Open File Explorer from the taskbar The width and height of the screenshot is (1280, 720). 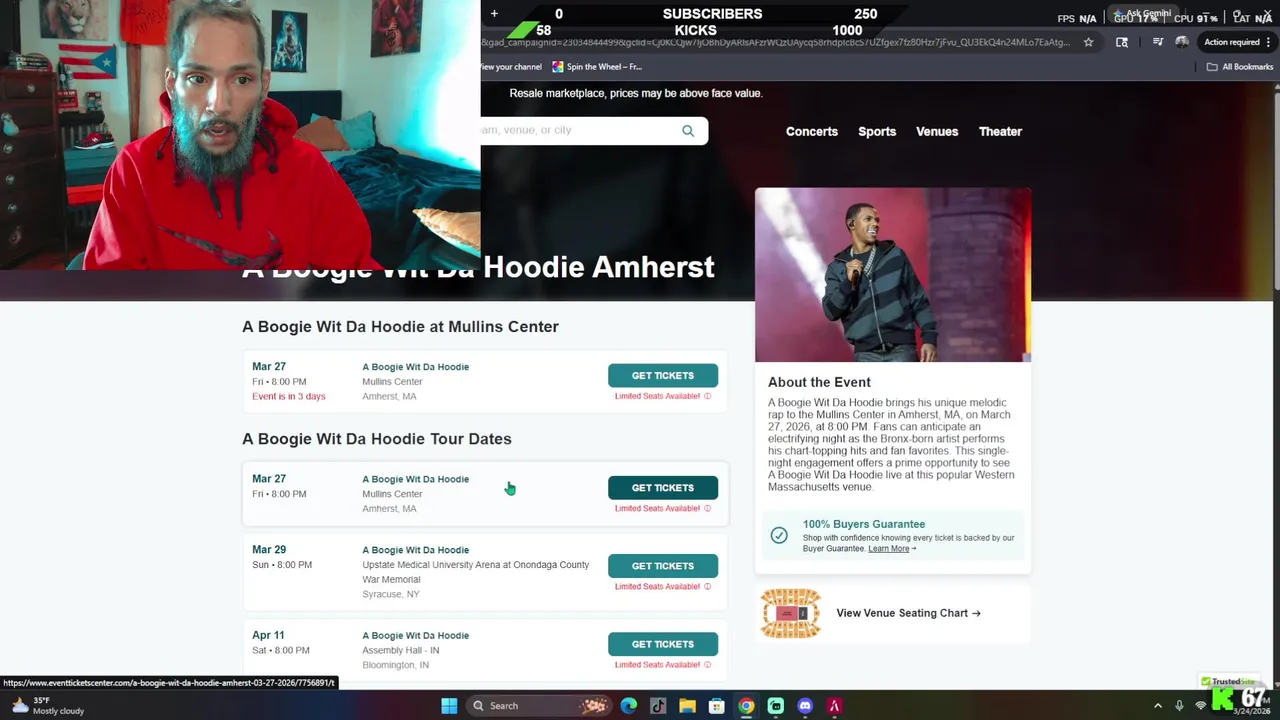tap(687, 706)
